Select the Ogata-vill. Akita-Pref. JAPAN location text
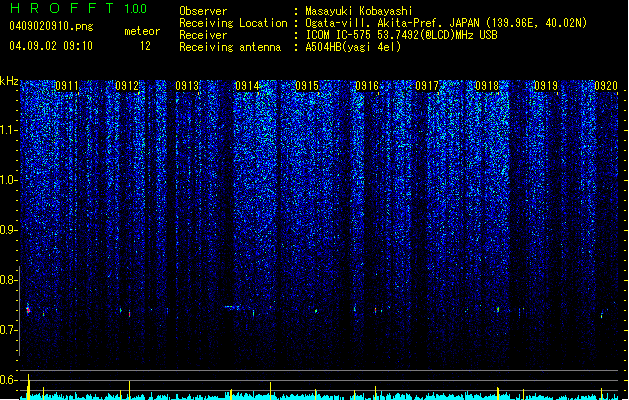This screenshot has height=400, width=629. click(446, 23)
